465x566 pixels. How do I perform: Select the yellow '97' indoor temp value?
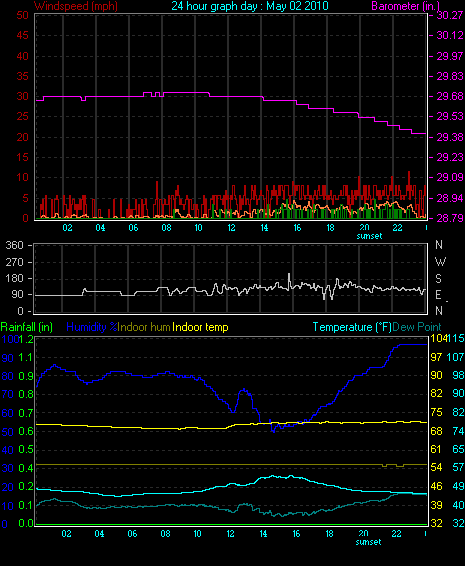436,357
